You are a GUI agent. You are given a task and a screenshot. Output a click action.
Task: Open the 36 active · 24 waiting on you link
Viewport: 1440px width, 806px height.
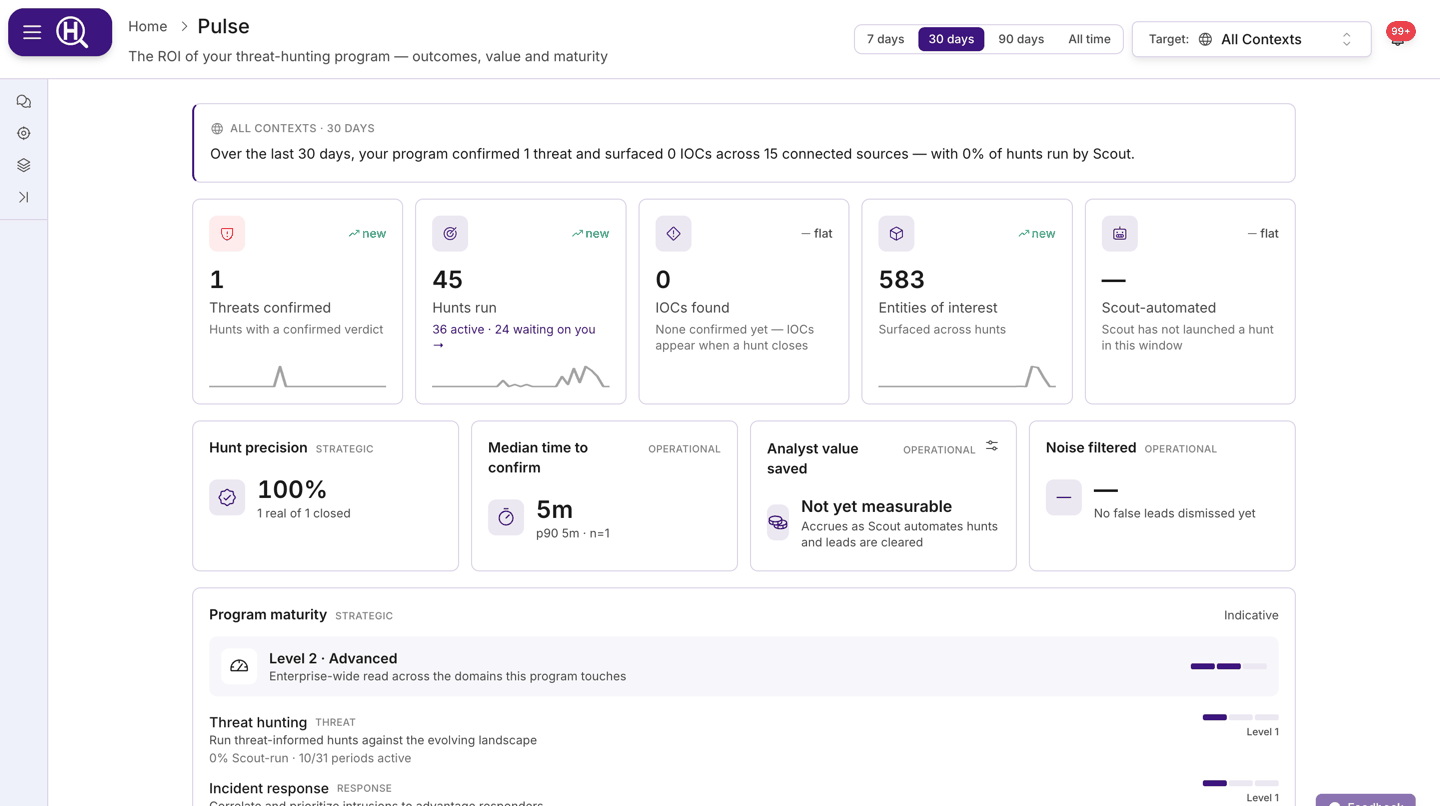click(x=514, y=337)
